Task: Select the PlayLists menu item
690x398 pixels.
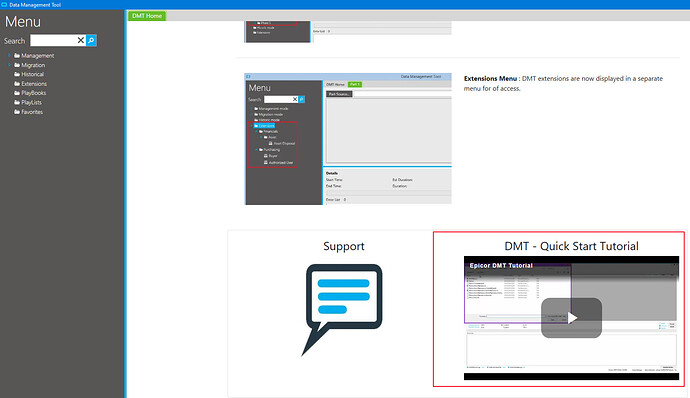Action: [31, 103]
